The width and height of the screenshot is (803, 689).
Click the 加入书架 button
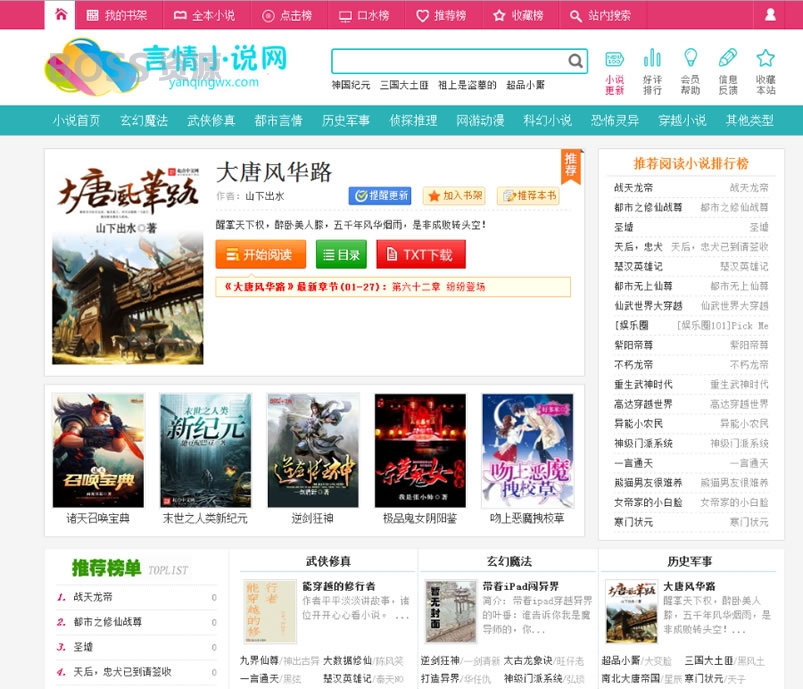[x=454, y=196]
